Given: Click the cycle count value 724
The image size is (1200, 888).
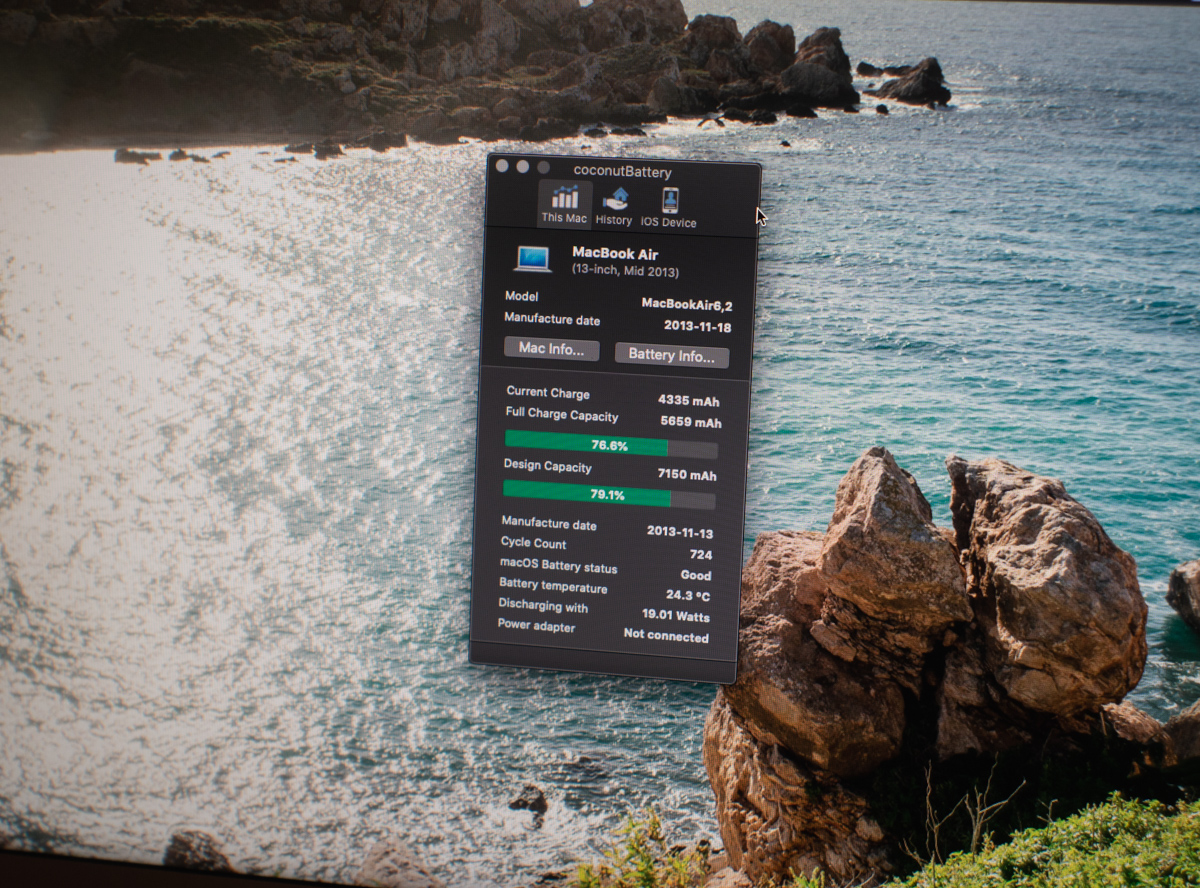Looking at the screenshot, I should [x=700, y=554].
